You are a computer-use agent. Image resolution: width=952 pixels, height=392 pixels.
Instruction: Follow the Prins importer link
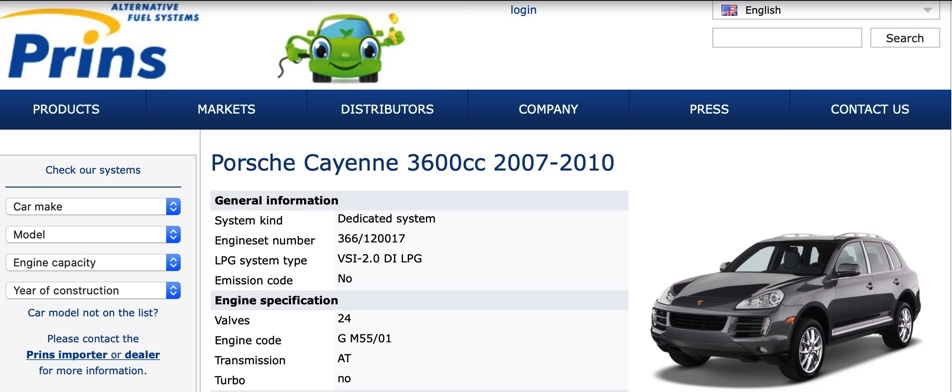67,354
